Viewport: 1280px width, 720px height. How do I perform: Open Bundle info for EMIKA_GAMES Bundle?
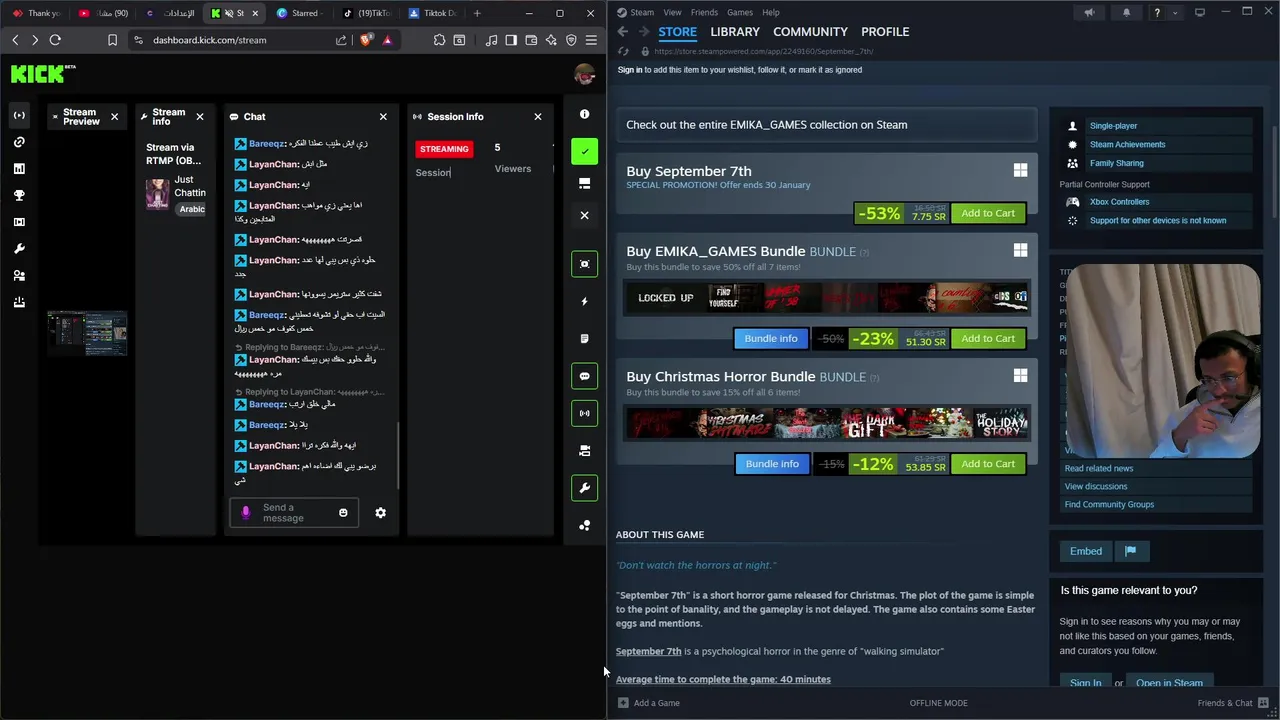click(771, 338)
